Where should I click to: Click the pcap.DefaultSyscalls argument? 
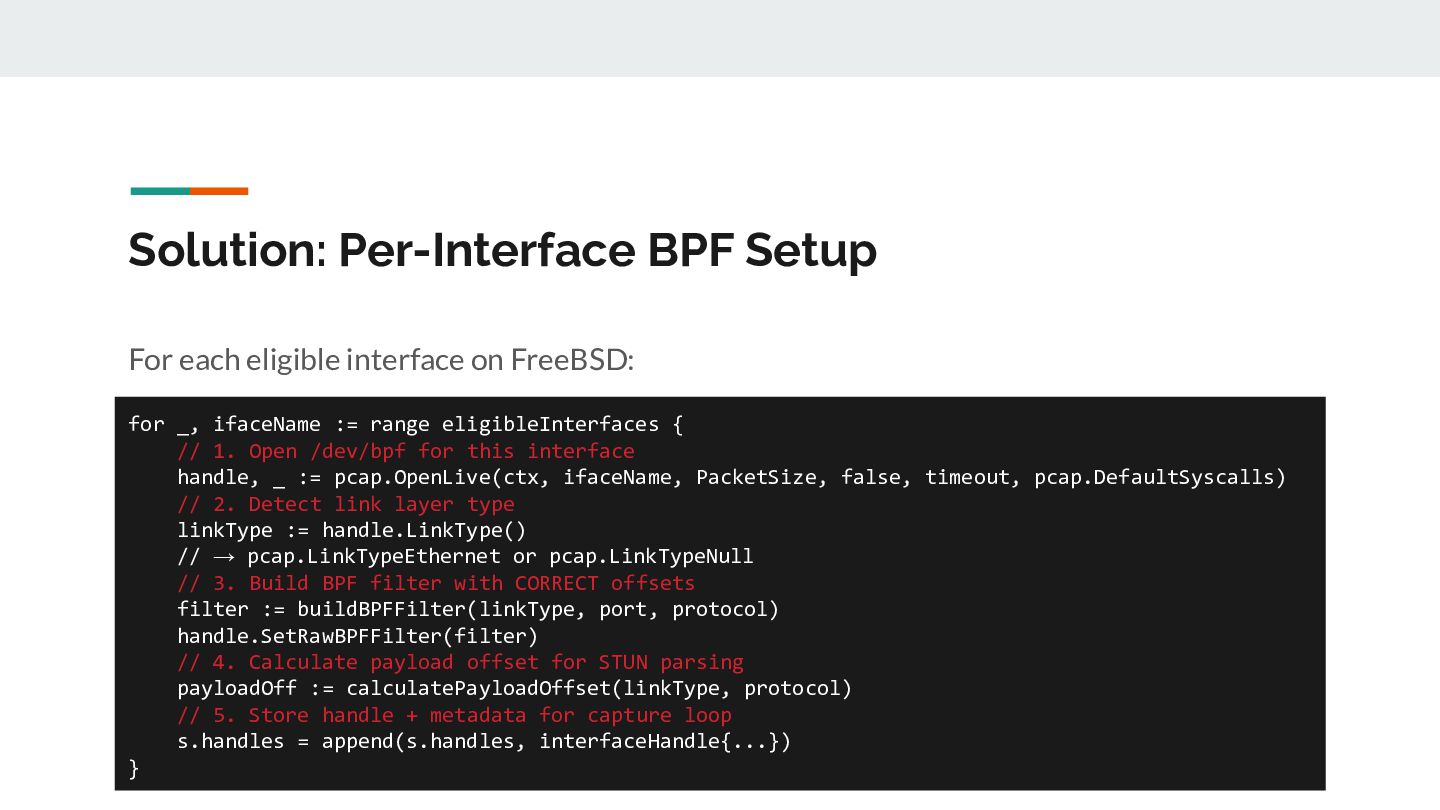1160,477
